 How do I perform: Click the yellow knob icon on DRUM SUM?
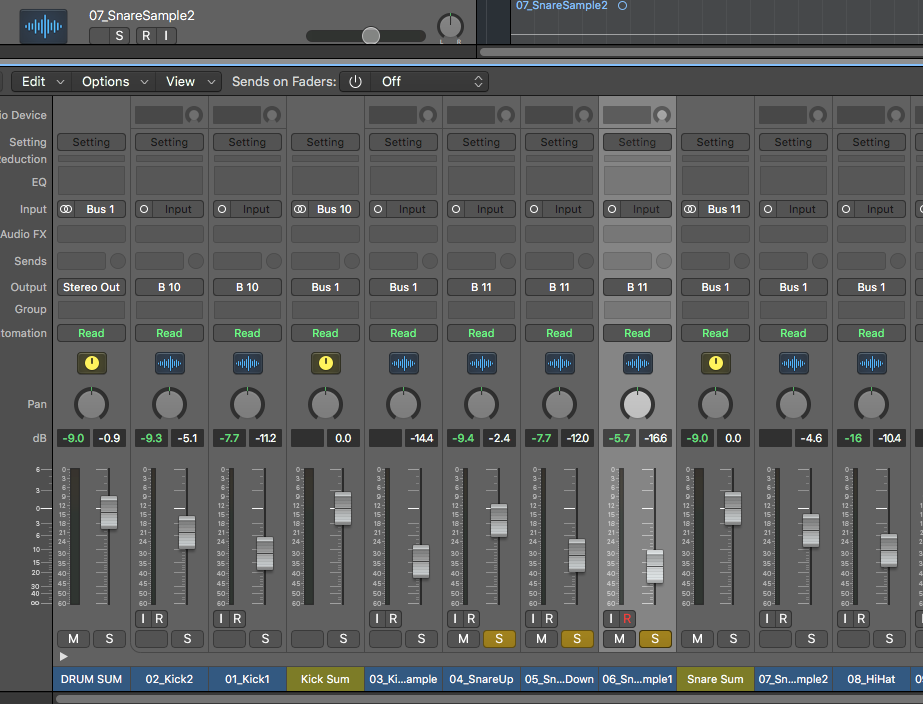(91, 363)
